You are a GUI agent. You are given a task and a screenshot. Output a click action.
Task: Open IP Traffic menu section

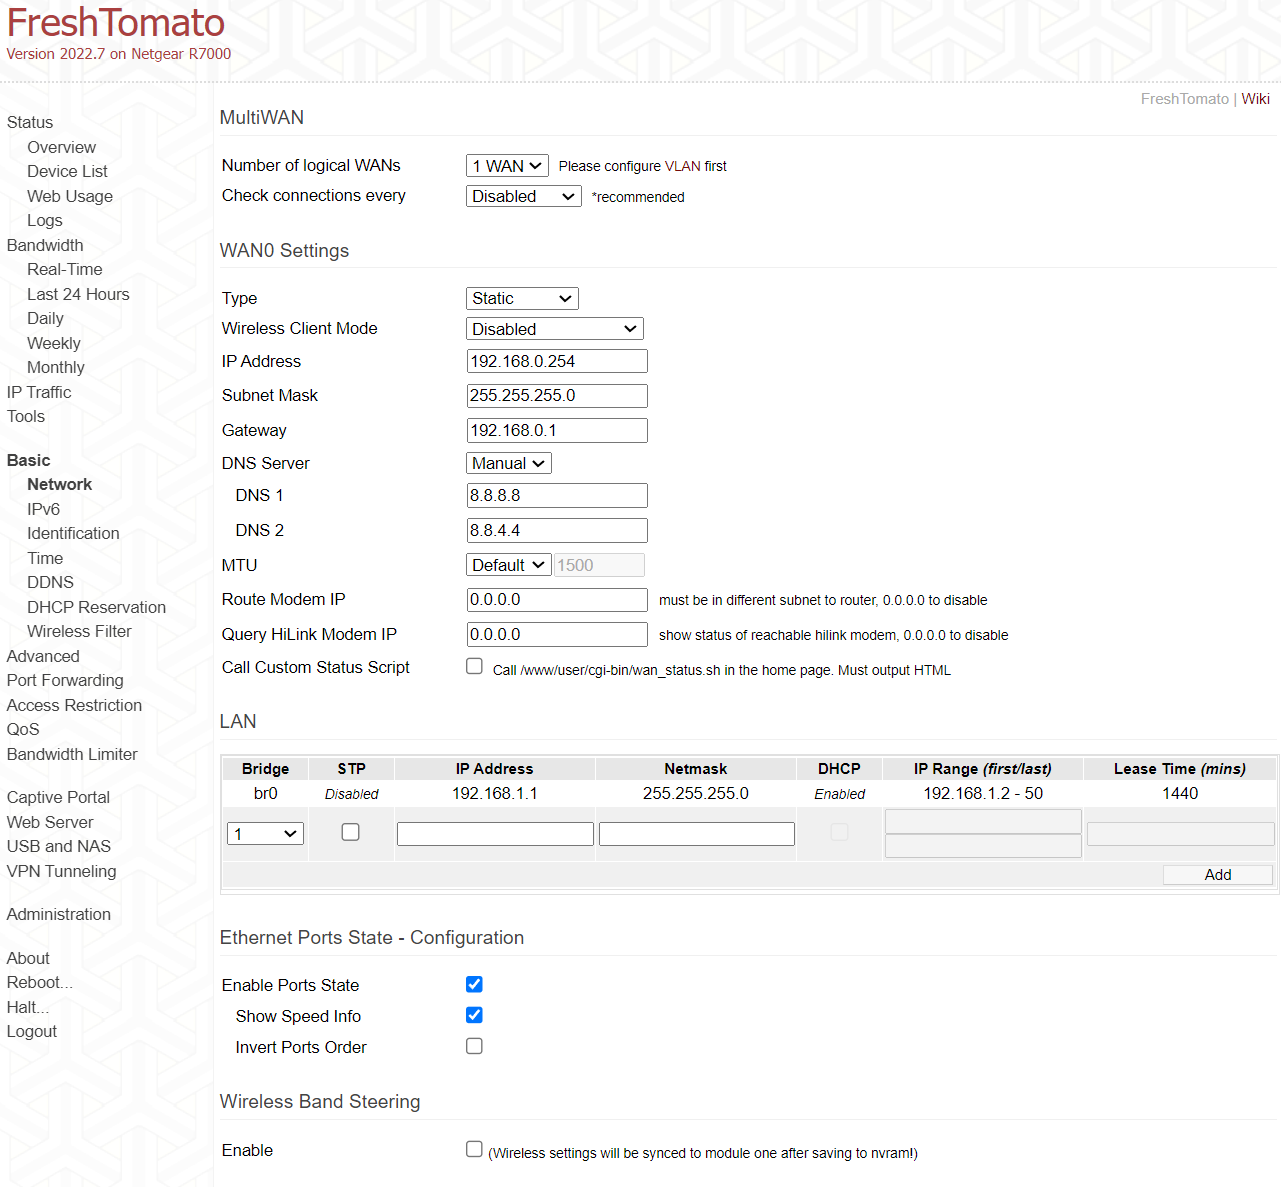39,392
